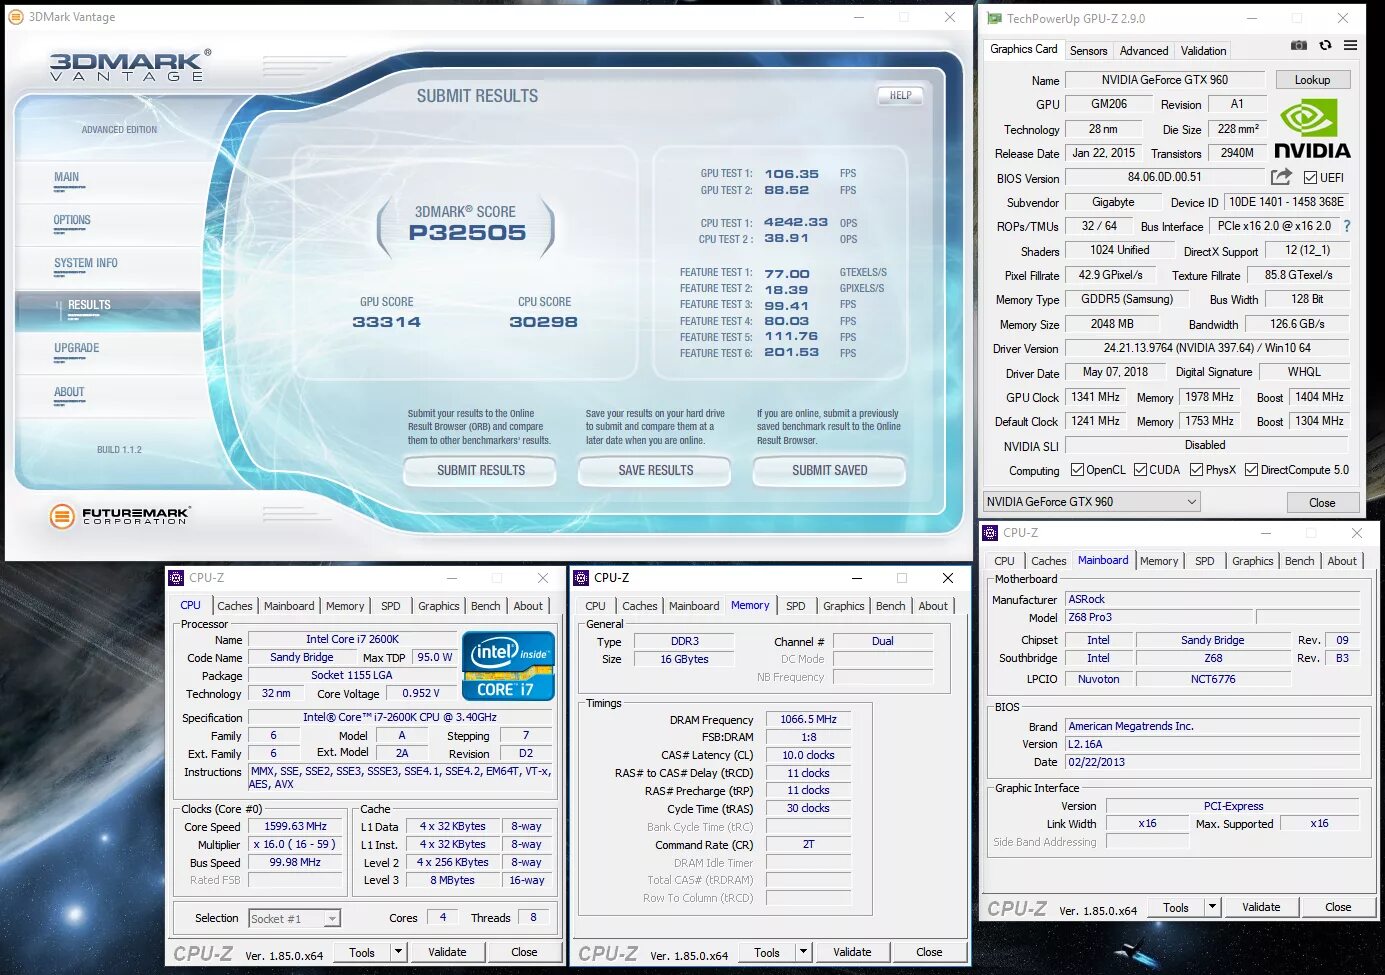
Task: Open Bench tab in Memory CPU-Z window
Action: 890,606
